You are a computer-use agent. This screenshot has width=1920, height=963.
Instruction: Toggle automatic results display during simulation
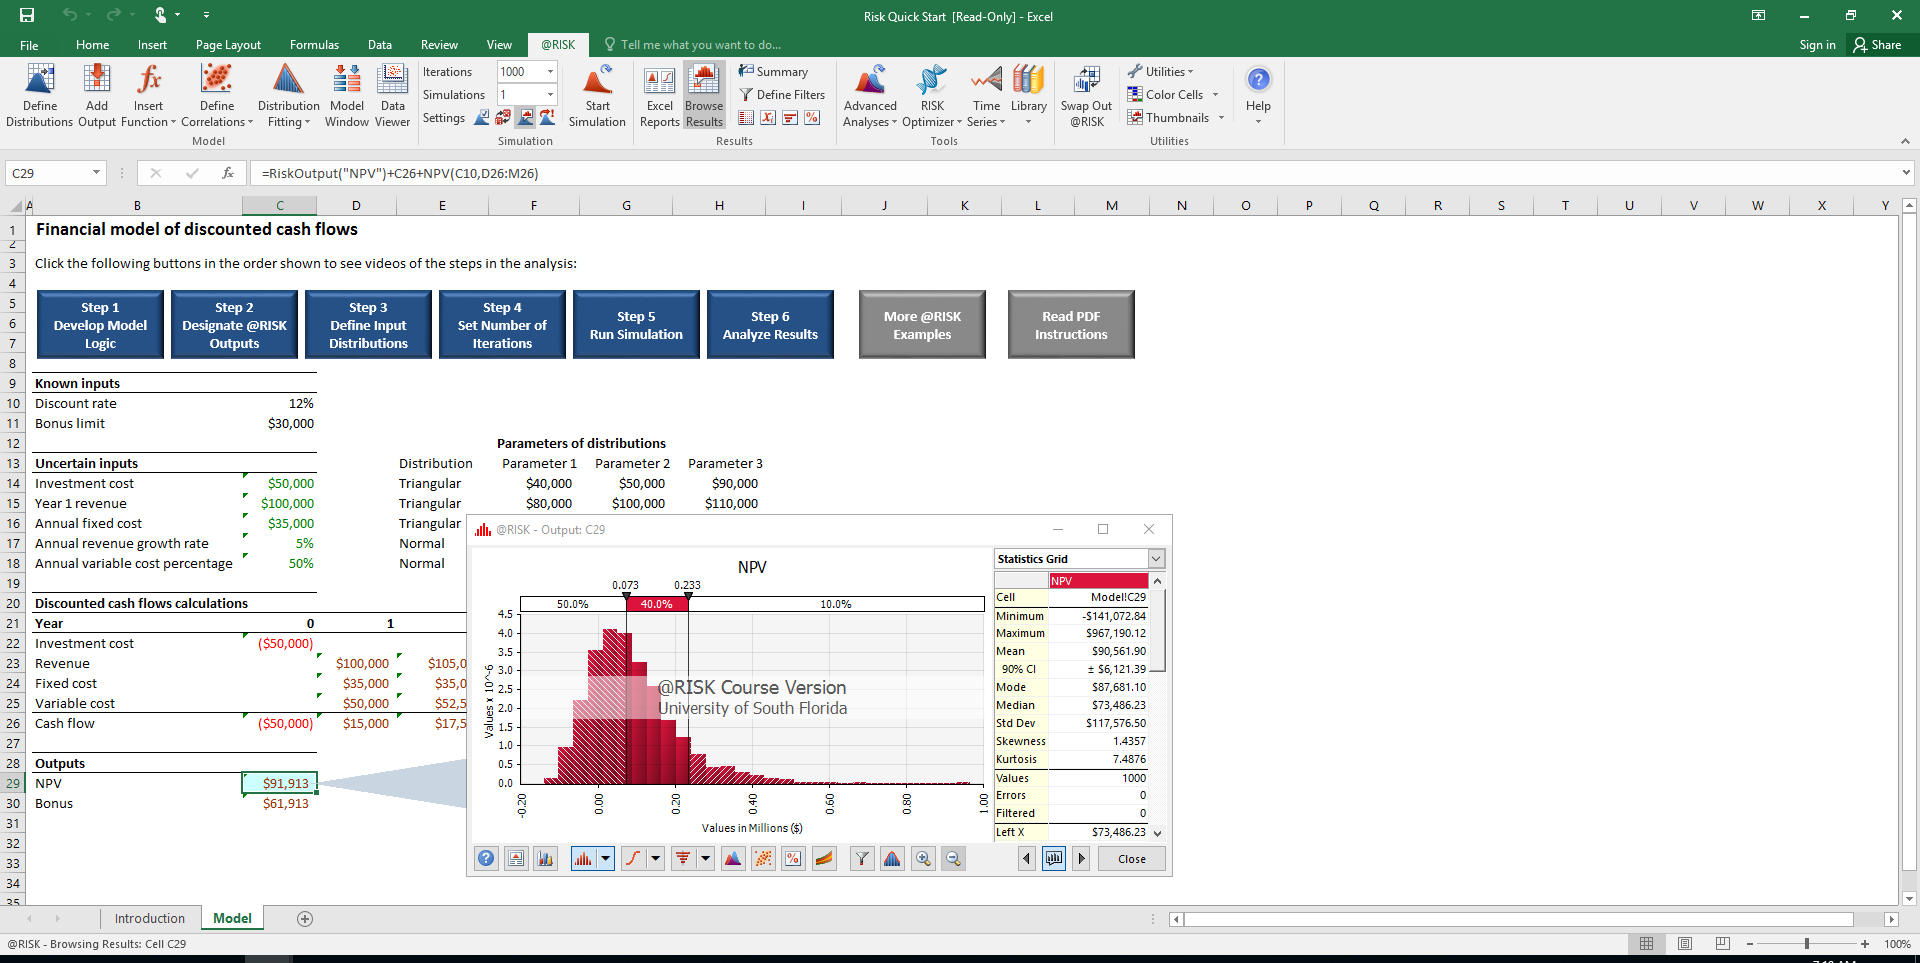point(525,118)
